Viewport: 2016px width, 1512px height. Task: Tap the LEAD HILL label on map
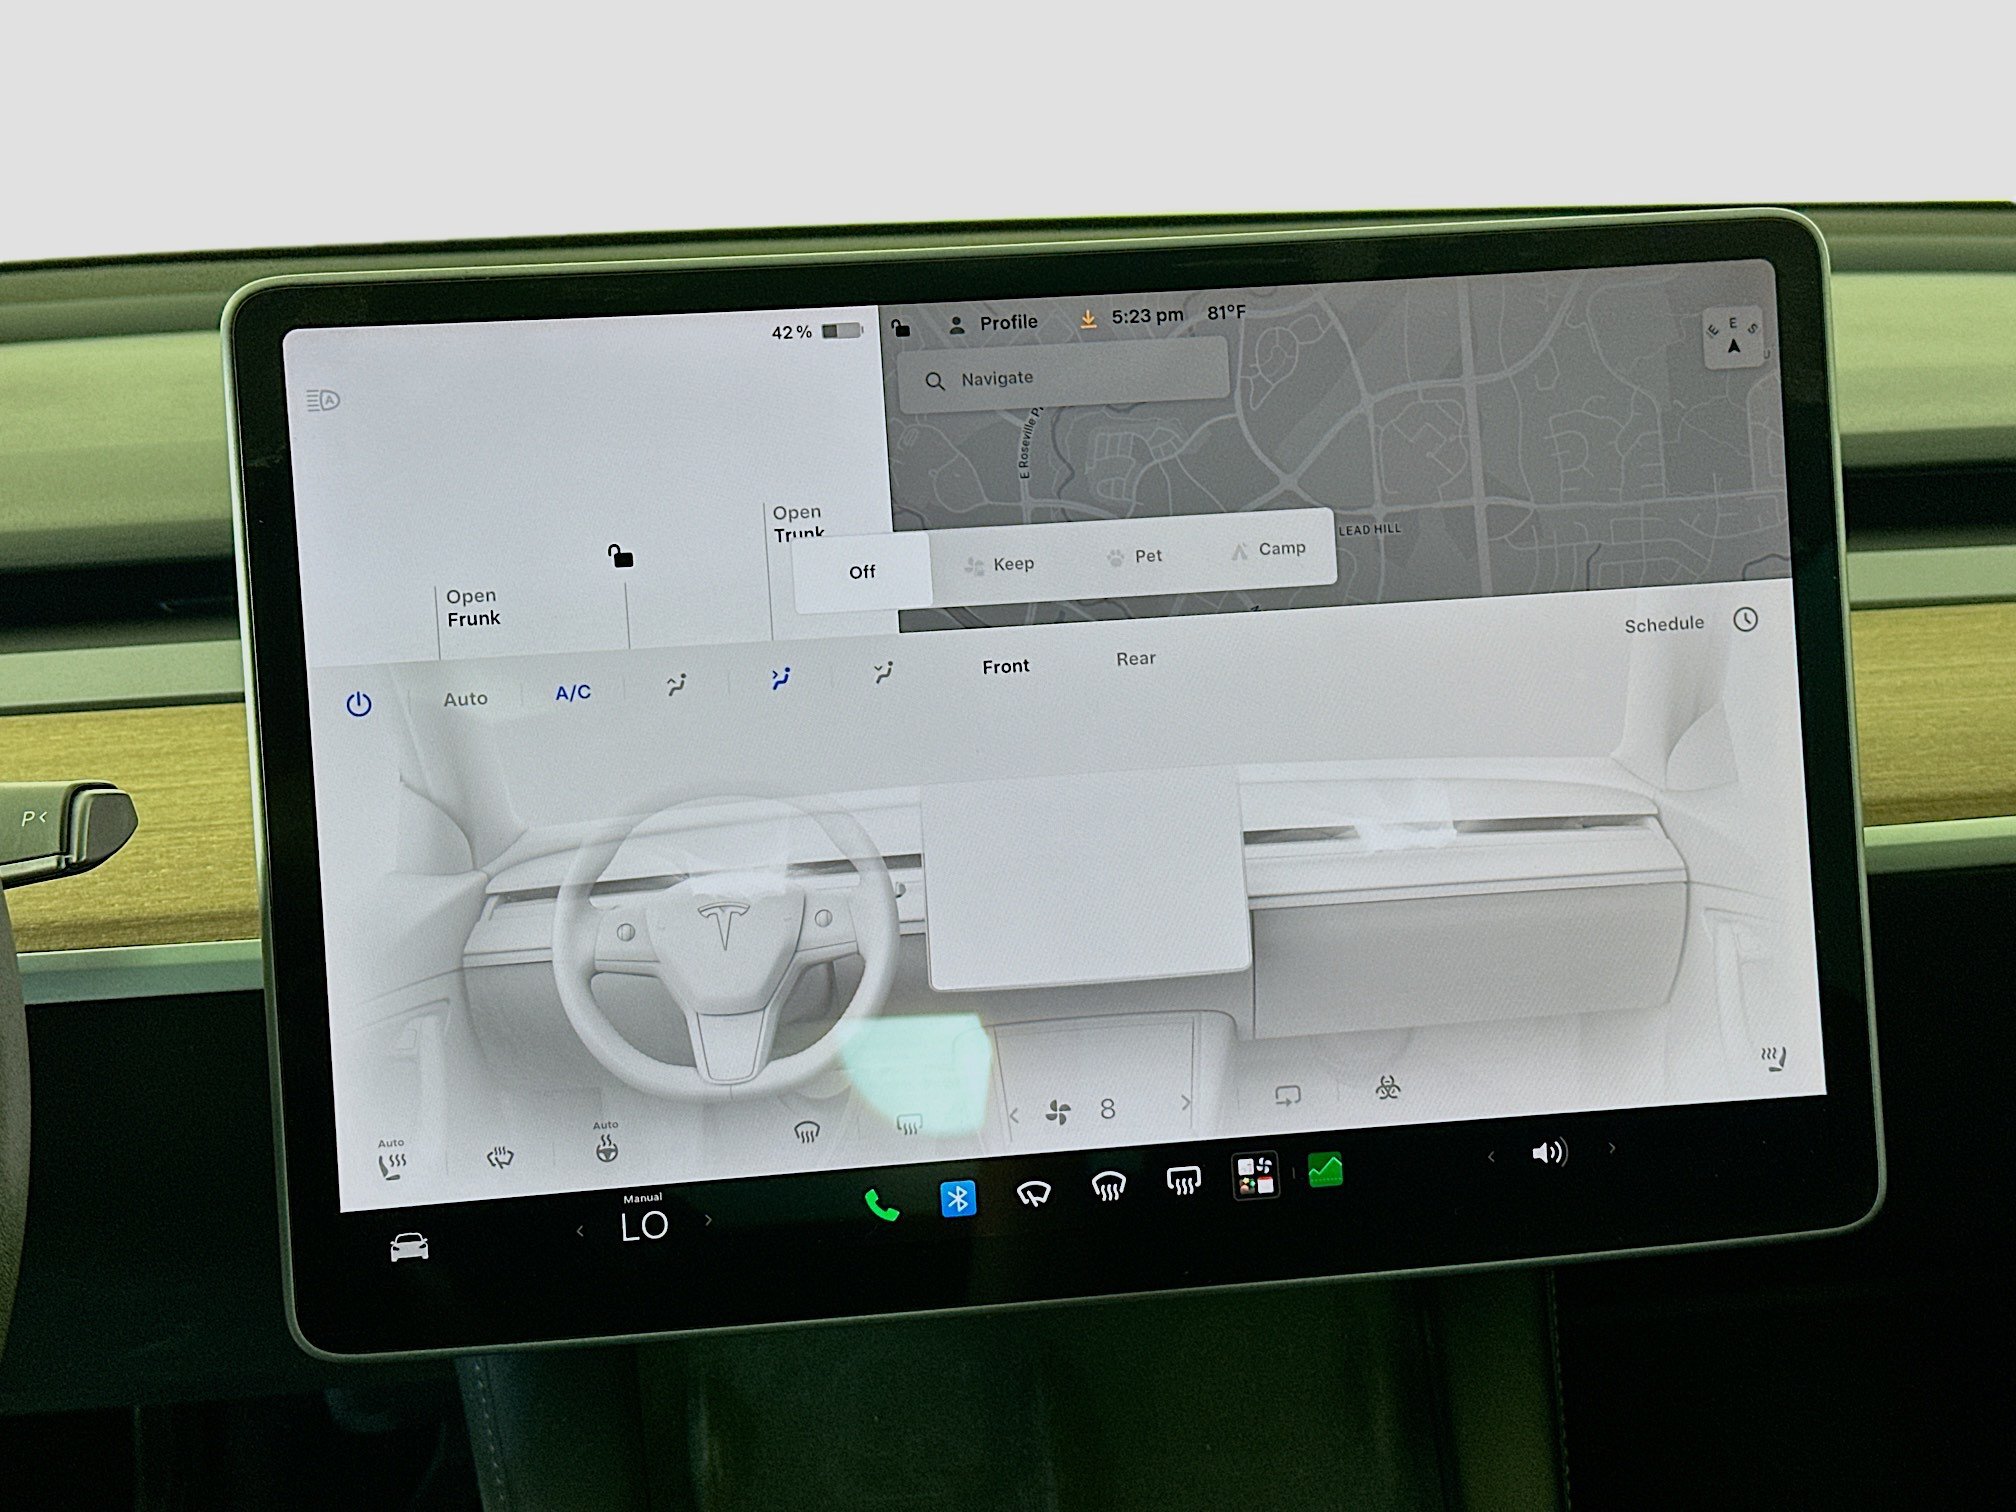(1370, 529)
